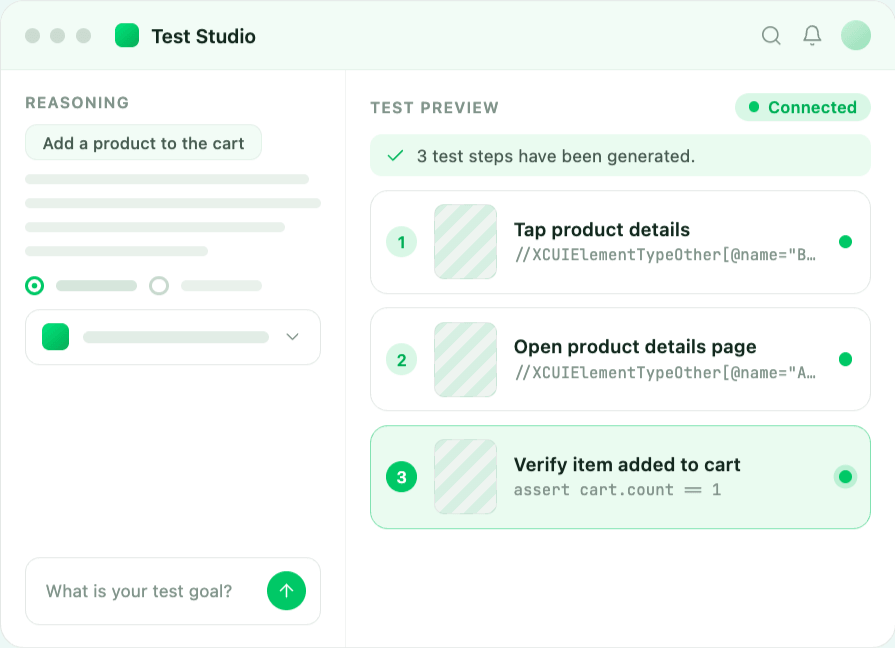
Task: Select 'Verify item added to cart' step card
Action: (620, 477)
